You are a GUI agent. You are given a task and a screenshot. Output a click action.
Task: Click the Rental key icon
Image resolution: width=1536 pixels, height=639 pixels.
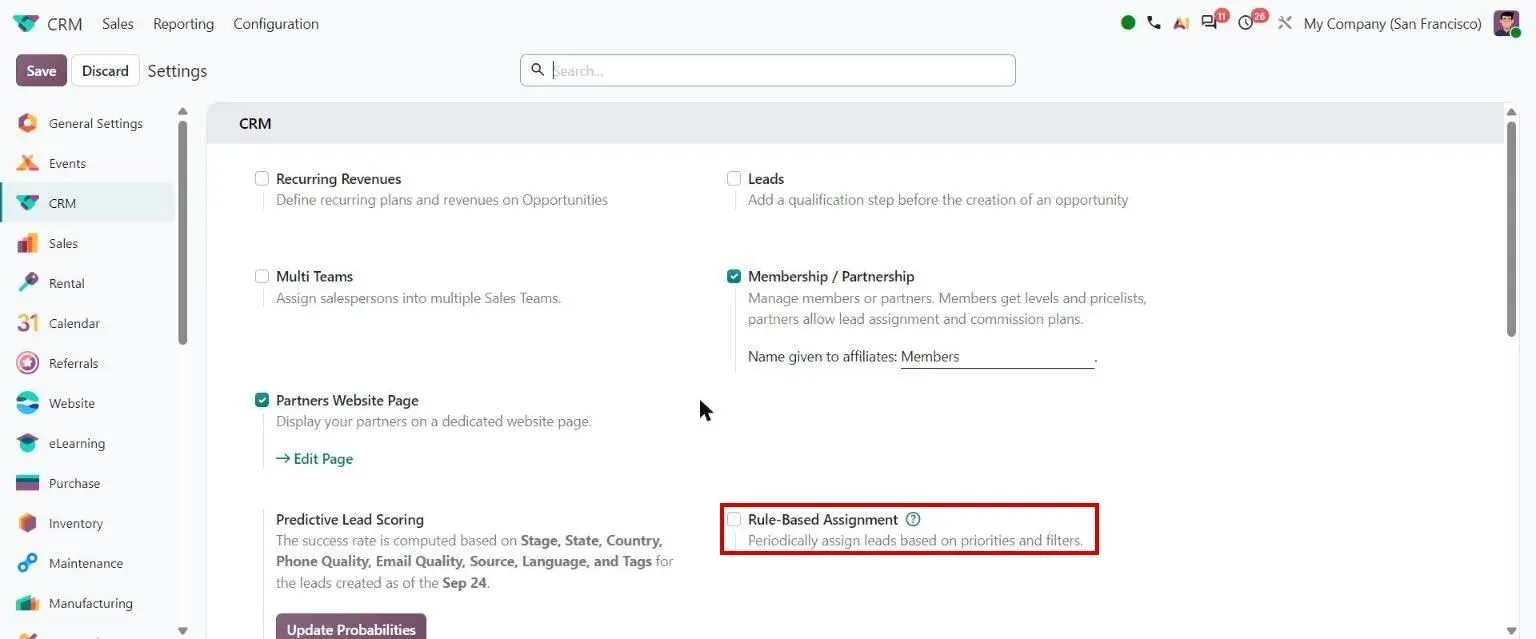click(x=28, y=283)
